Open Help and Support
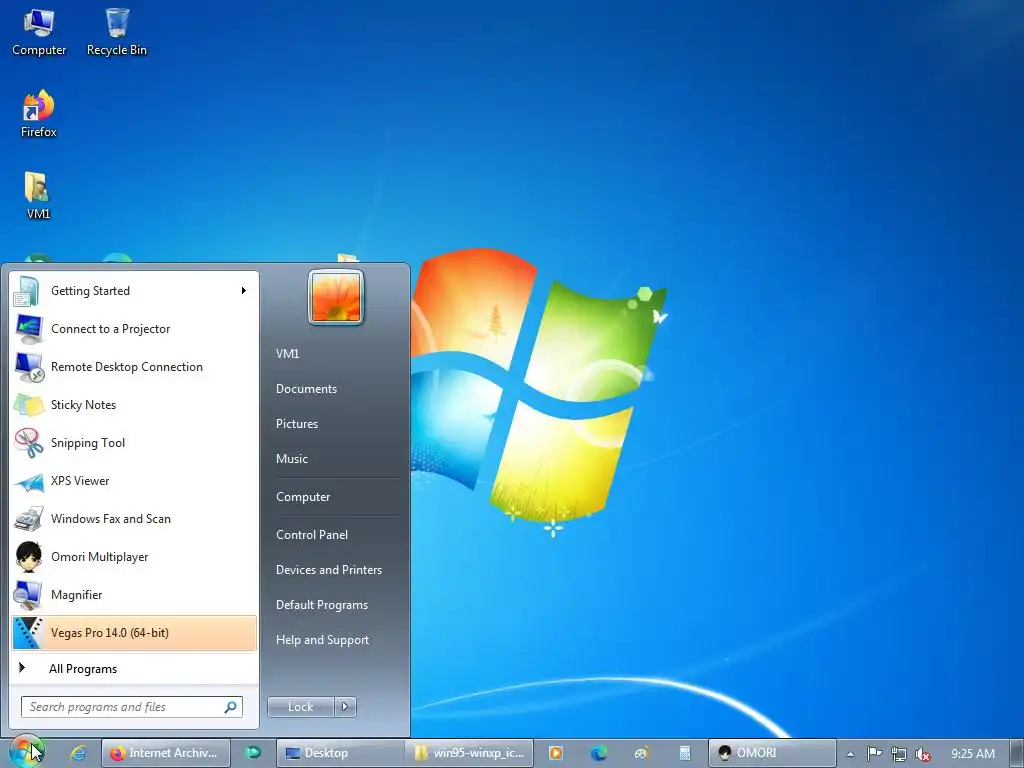Image resolution: width=1024 pixels, height=768 pixels. click(323, 640)
